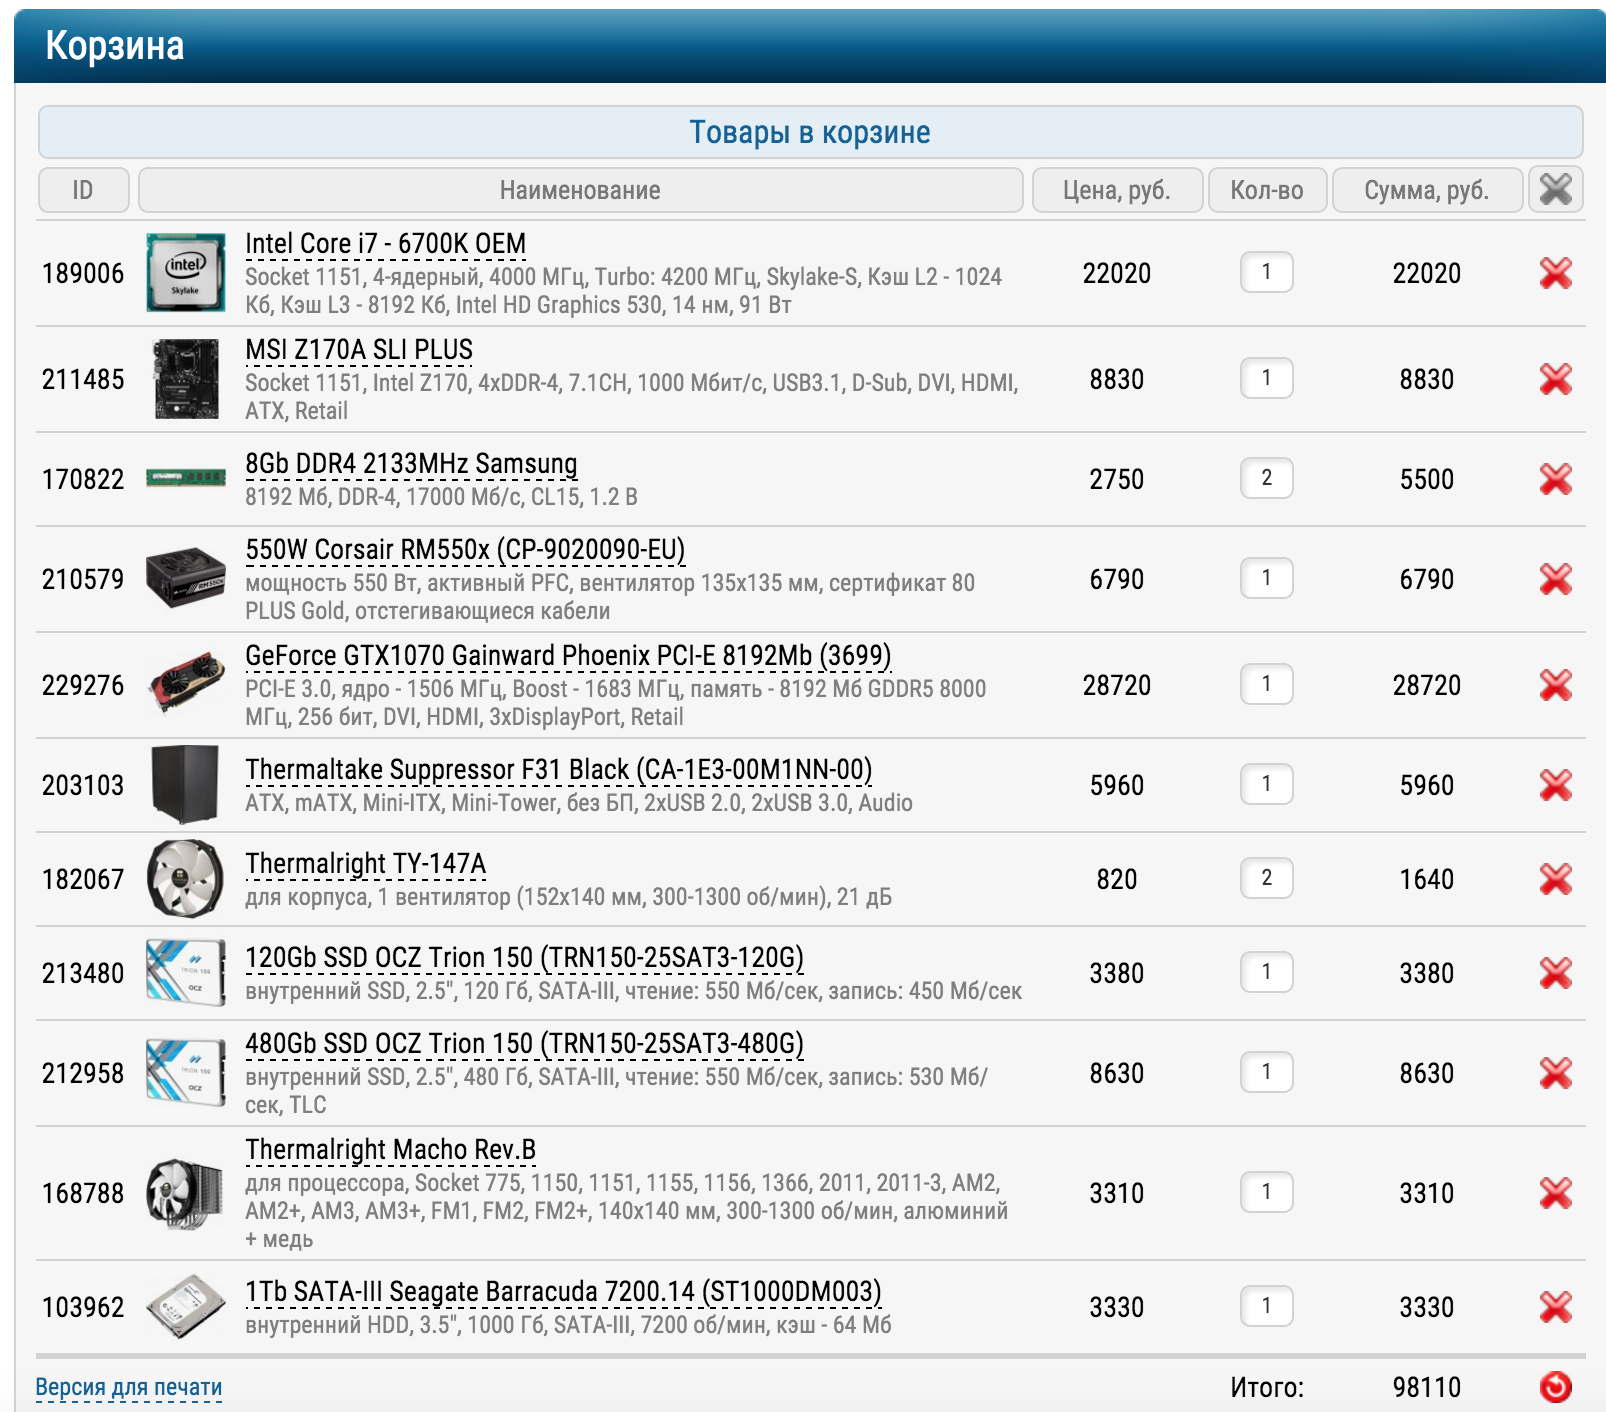
Task: Remove 480Gb SSD OCZ Trion from cart
Action: point(1555,1073)
